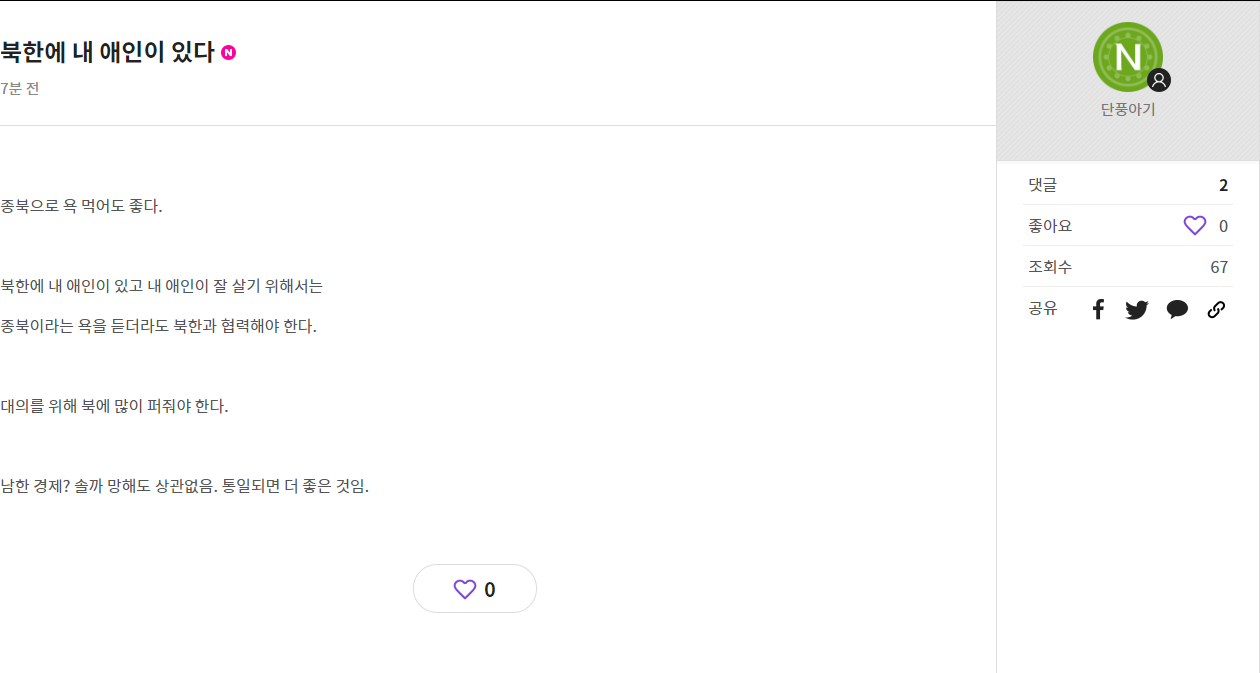Open the author name 단풍아기
The width and height of the screenshot is (1260, 673).
(x=1128, y=110)
